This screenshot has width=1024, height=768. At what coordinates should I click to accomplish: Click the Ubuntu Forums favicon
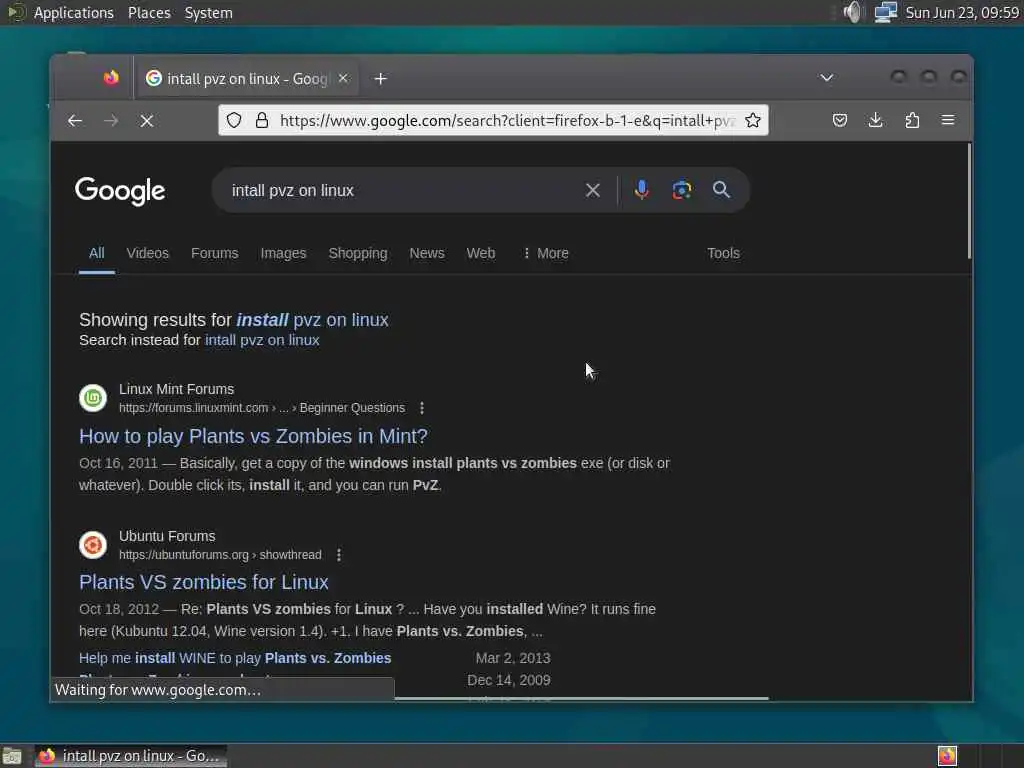point(93,545)
